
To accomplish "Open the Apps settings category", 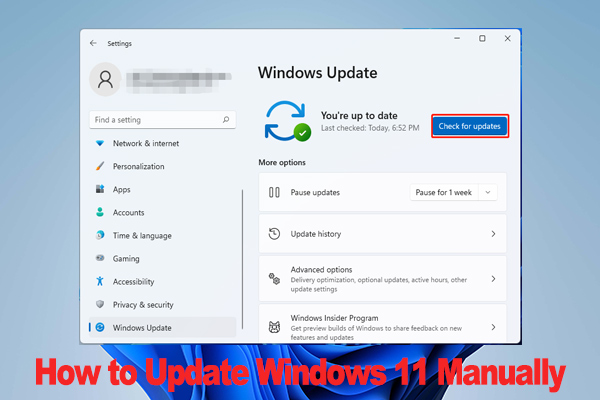I will tap(163, 189).
